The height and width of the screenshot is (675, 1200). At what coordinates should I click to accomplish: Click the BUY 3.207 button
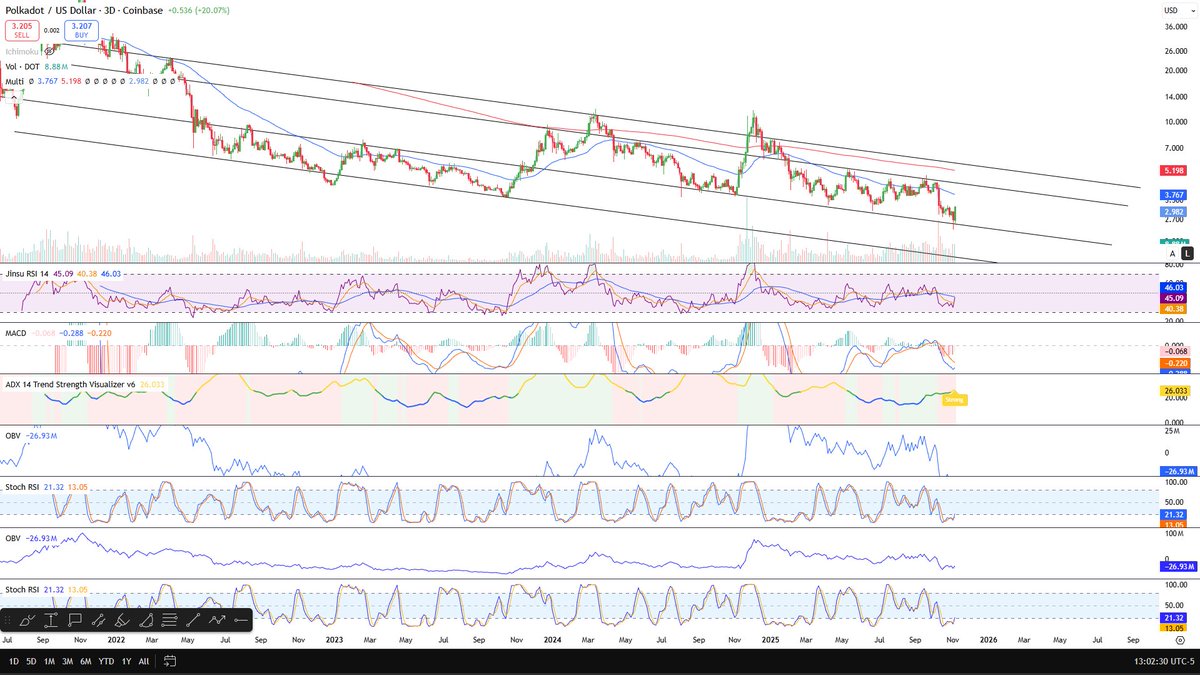coord(82,30)
